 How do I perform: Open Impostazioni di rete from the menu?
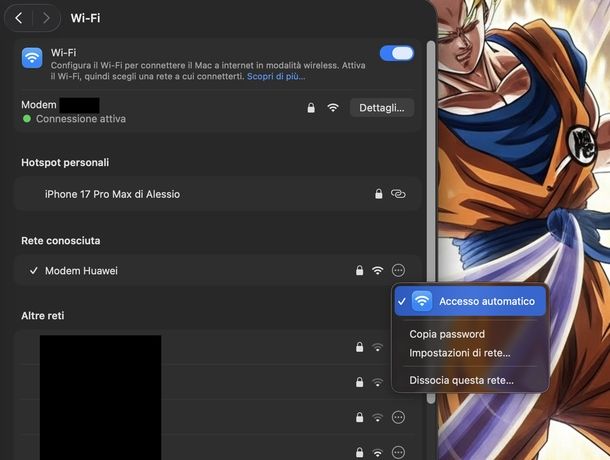[x=460, y=353]
